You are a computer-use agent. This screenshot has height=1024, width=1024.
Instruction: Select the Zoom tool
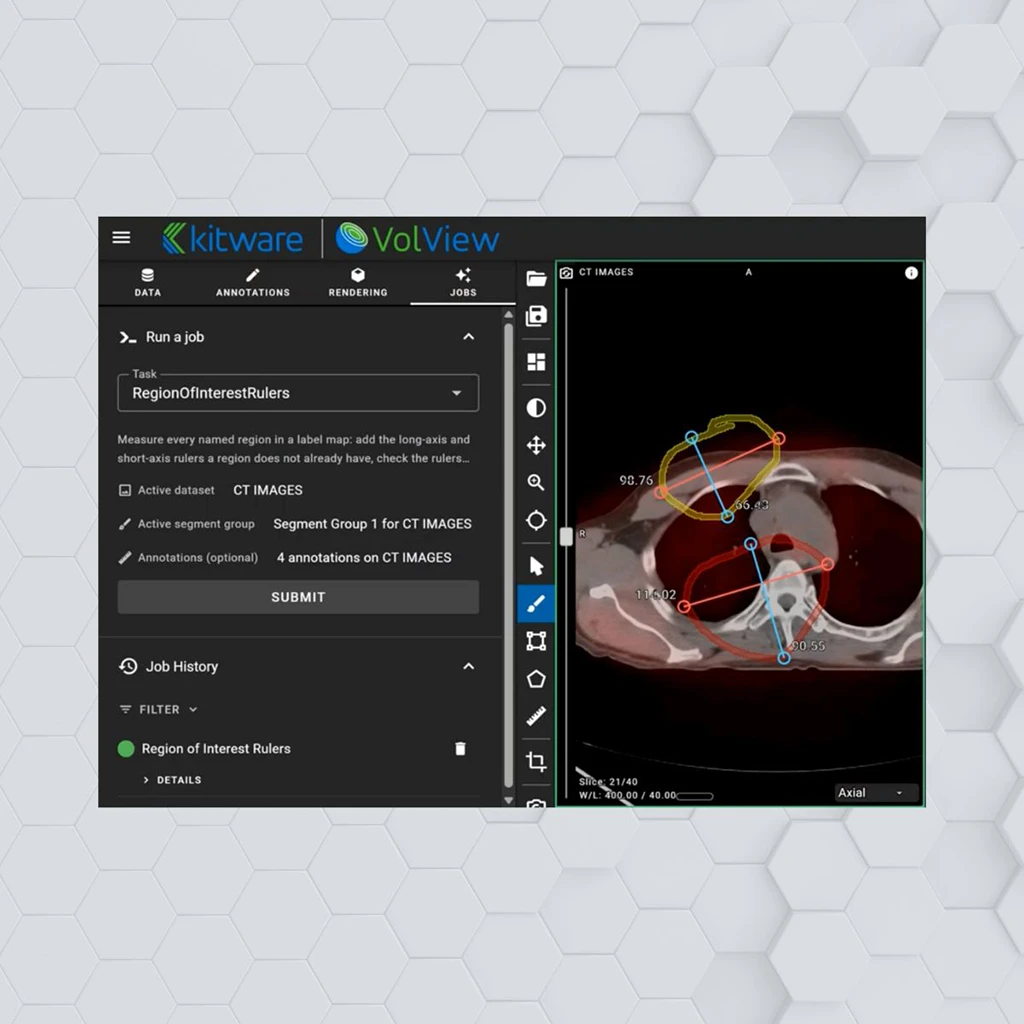click(x=536, y=483)
